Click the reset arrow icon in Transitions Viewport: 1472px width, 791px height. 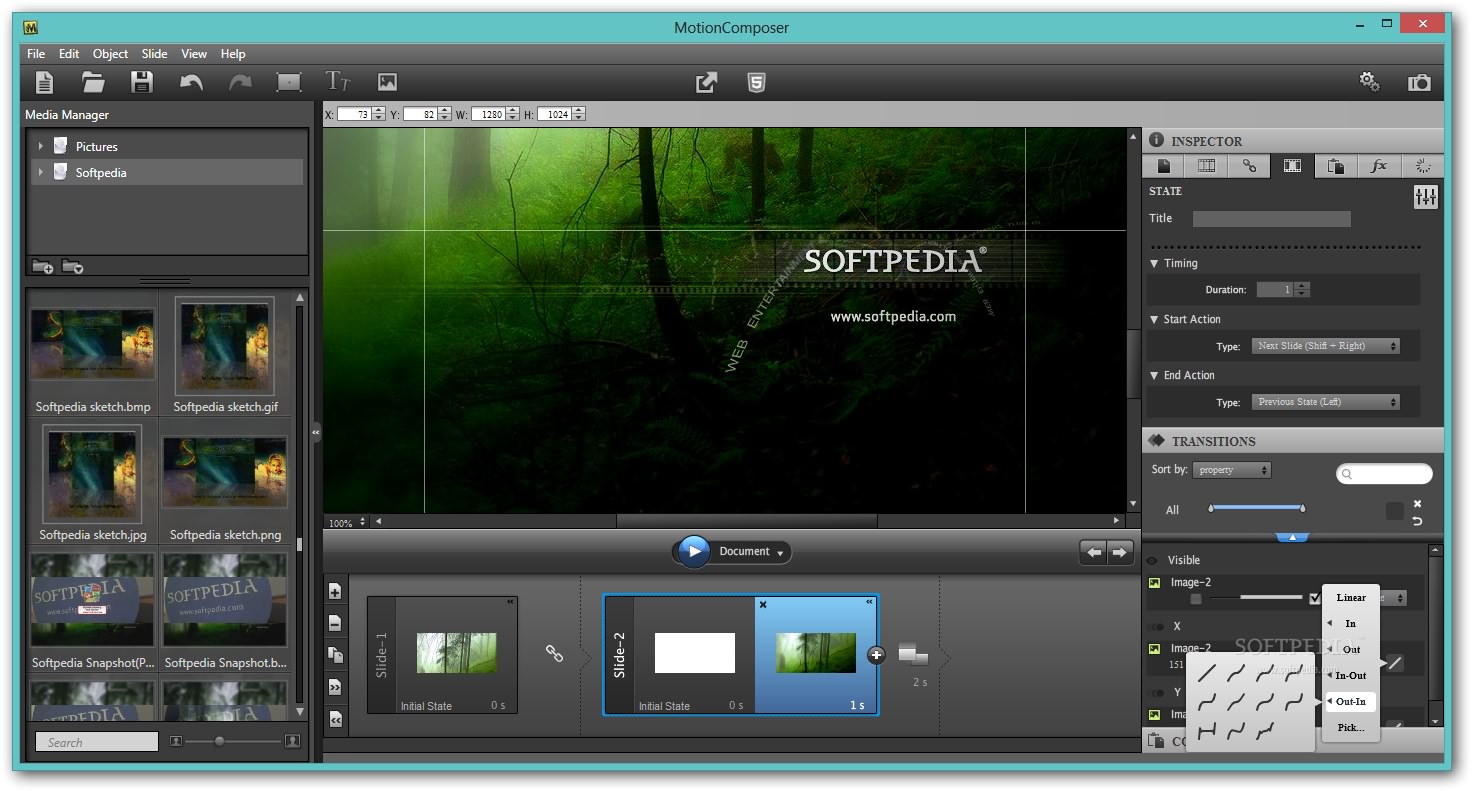[1417, 521]
